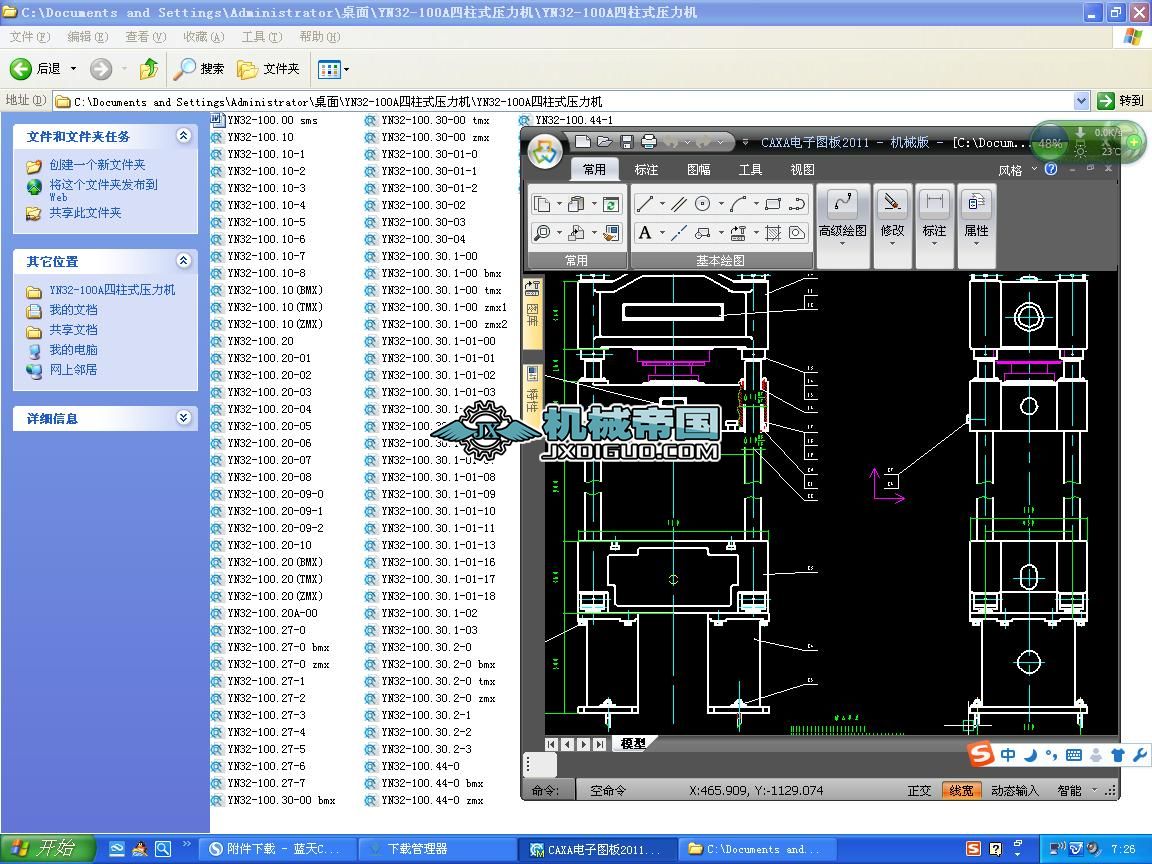Click the CAXA application logo button

pyautogui.click(x=545, y=153)
